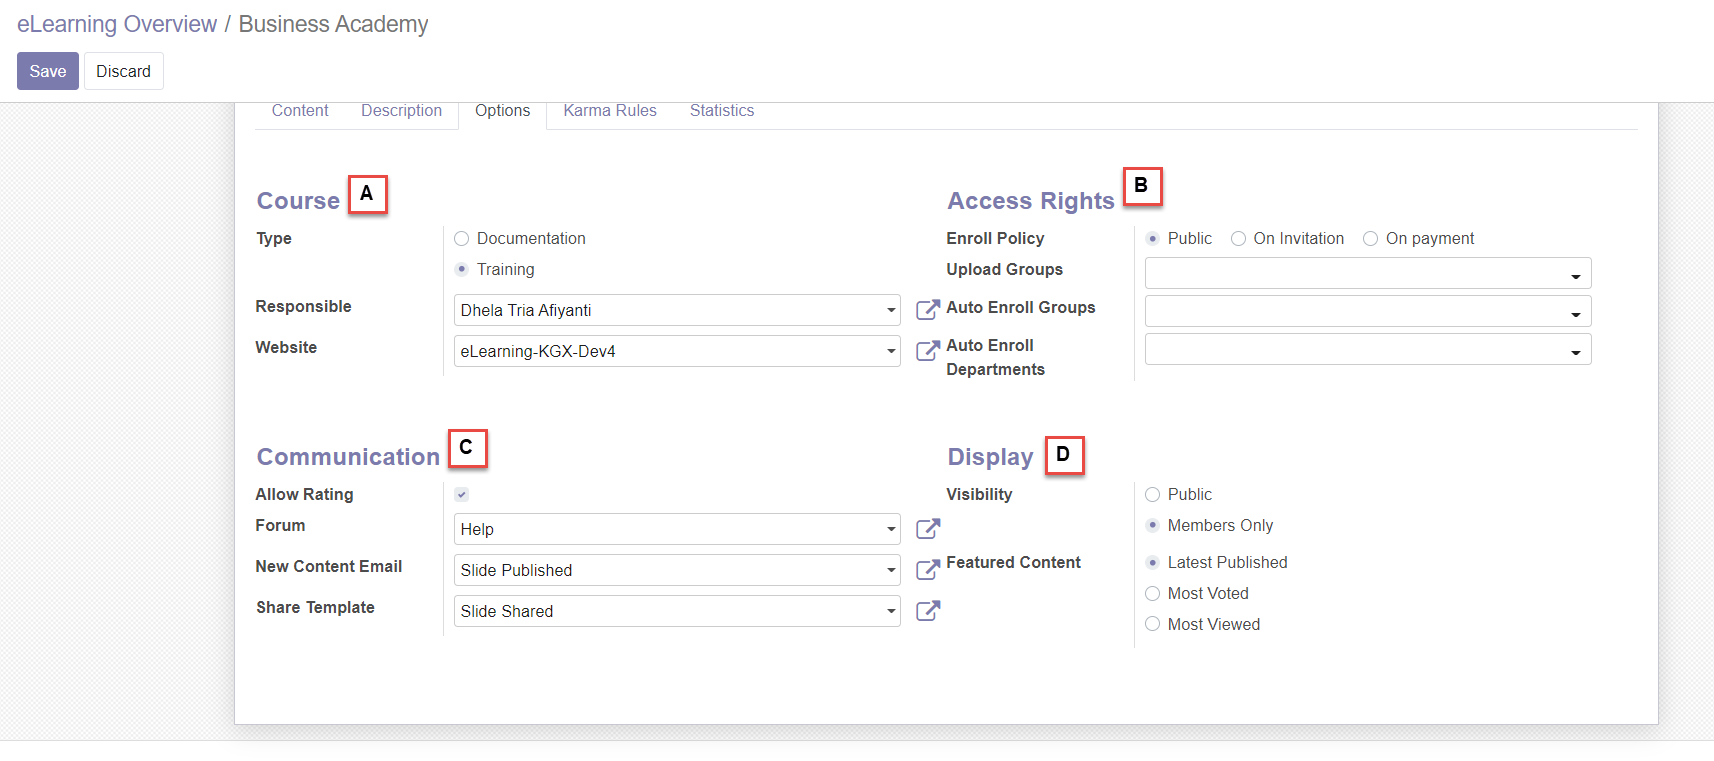
Task: Switch to the Description tab
Action: tap(401, 111)
